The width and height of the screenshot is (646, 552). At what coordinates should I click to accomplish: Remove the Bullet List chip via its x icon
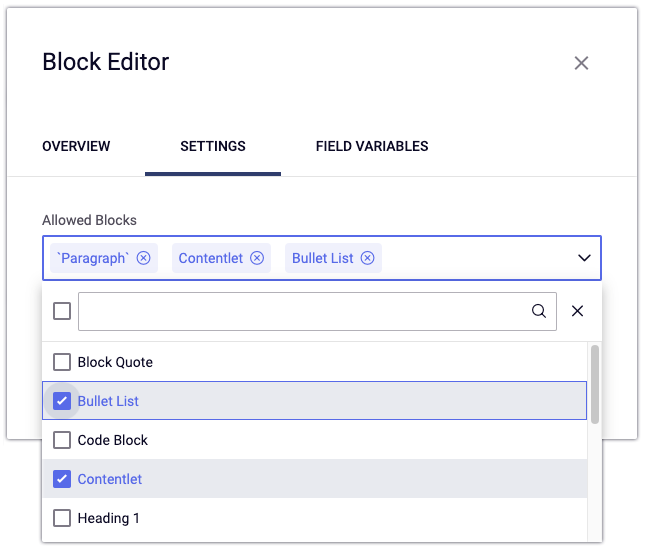[x=368, y=258]
